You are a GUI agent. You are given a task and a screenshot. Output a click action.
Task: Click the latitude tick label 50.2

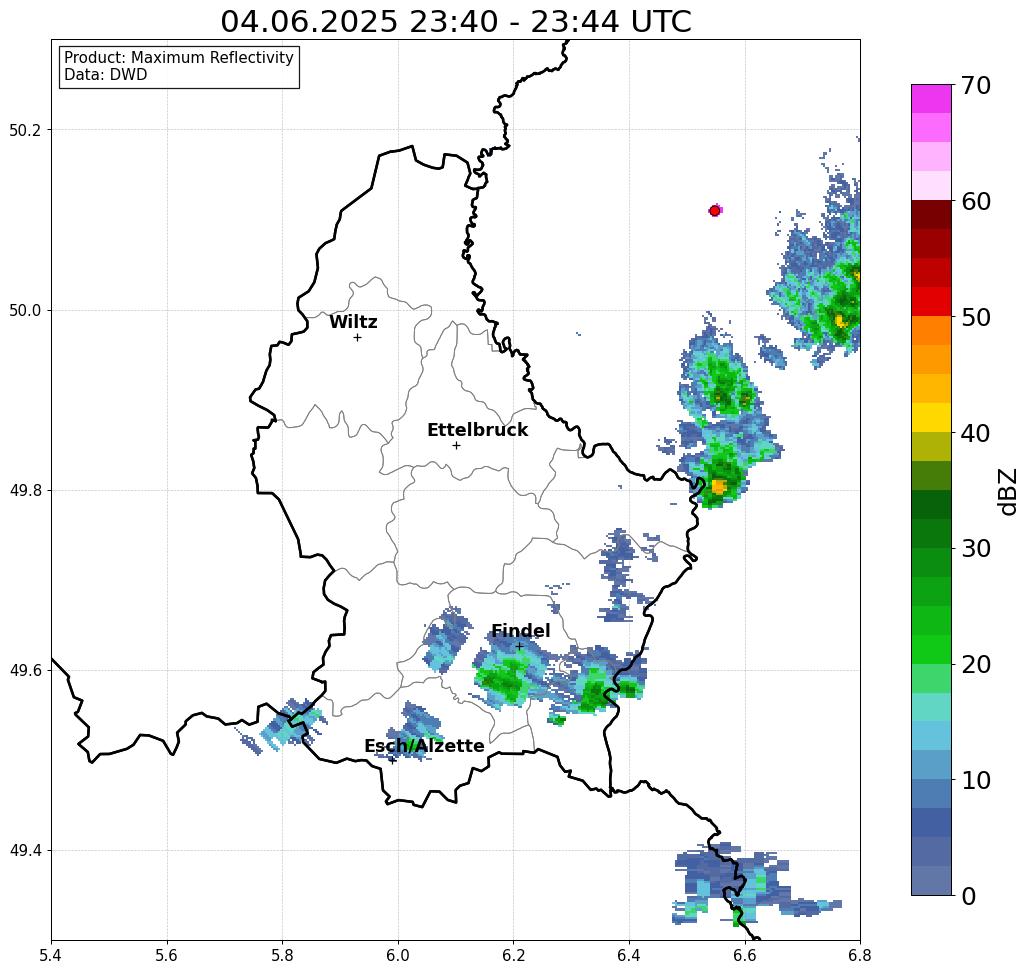[x=25, y=130]
